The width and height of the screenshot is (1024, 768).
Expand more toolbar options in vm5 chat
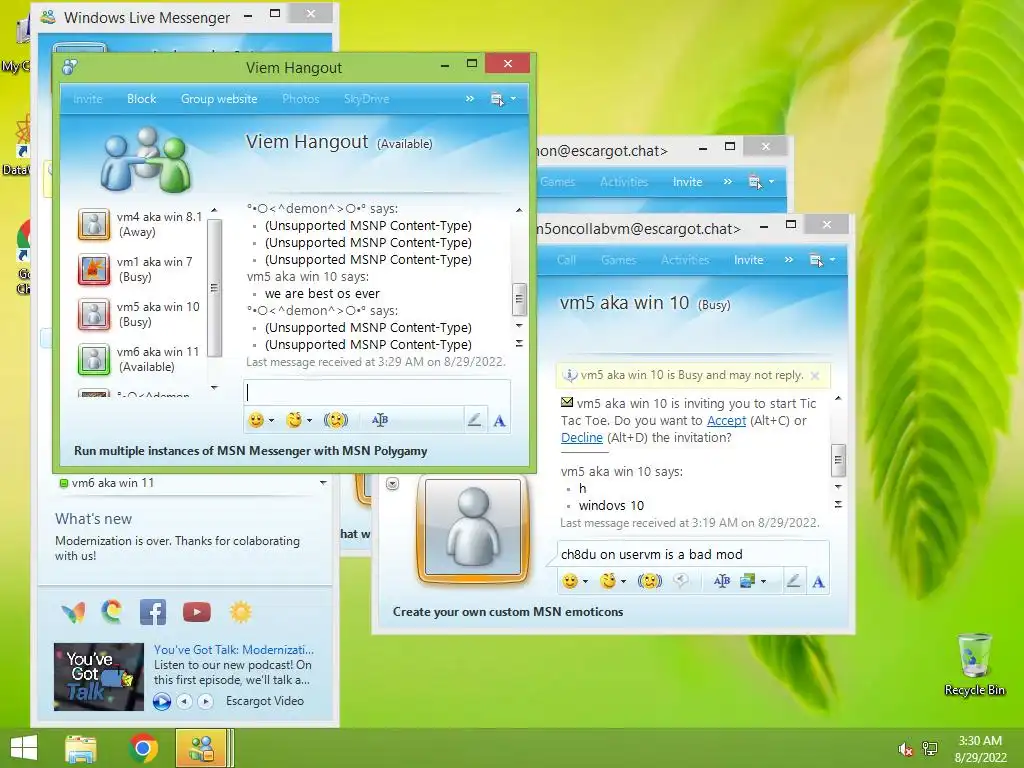coord(789,260)
